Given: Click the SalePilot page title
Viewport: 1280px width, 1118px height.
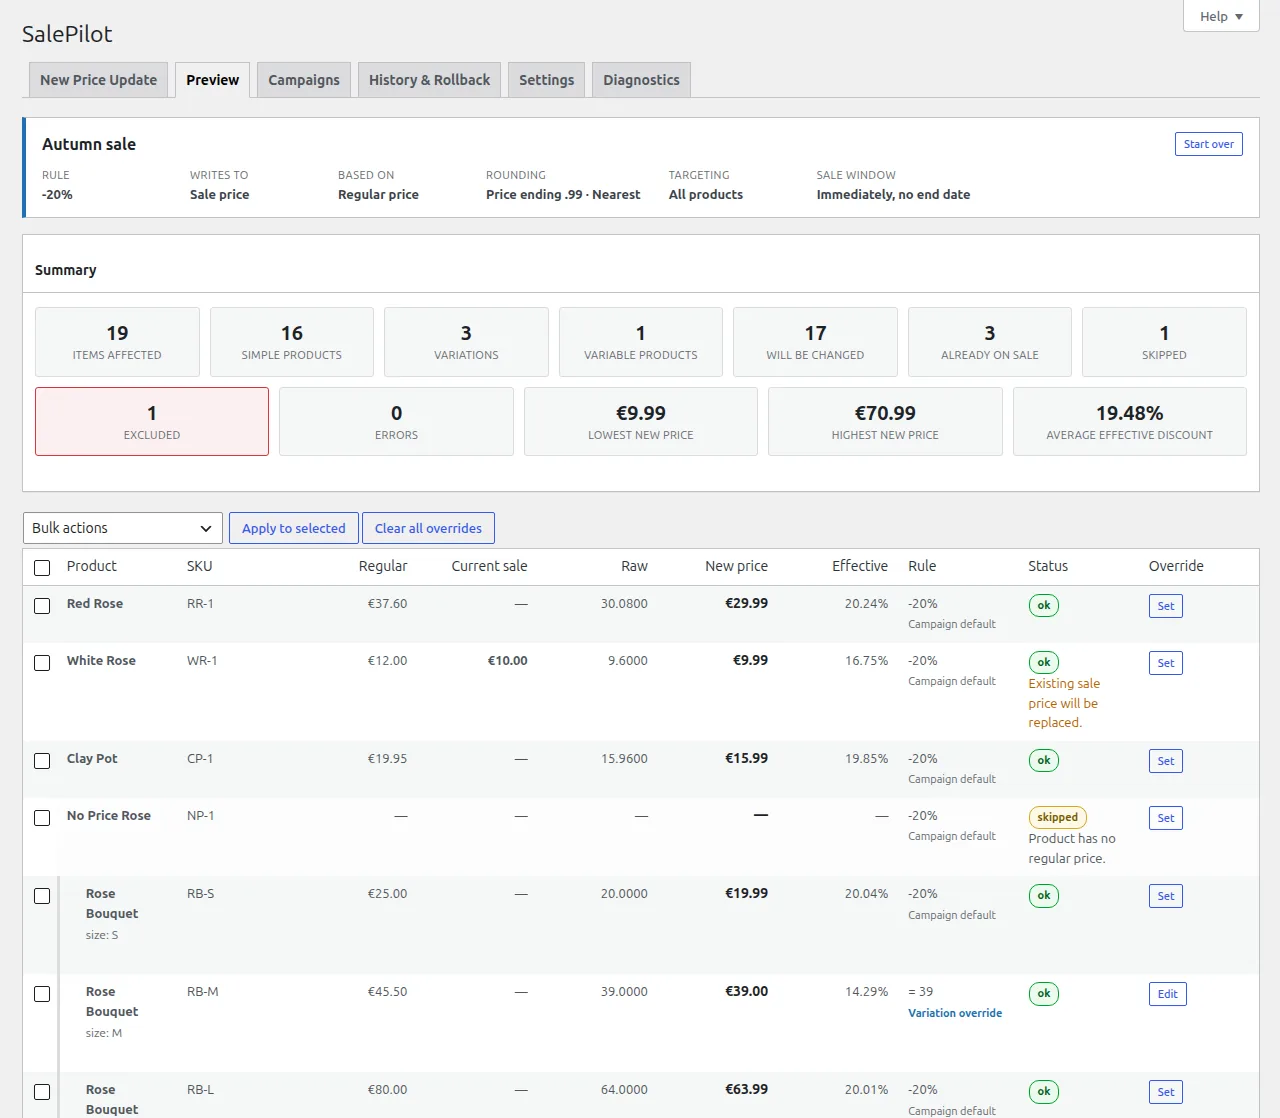Looking at the screenshot, I should pos(67,34).
